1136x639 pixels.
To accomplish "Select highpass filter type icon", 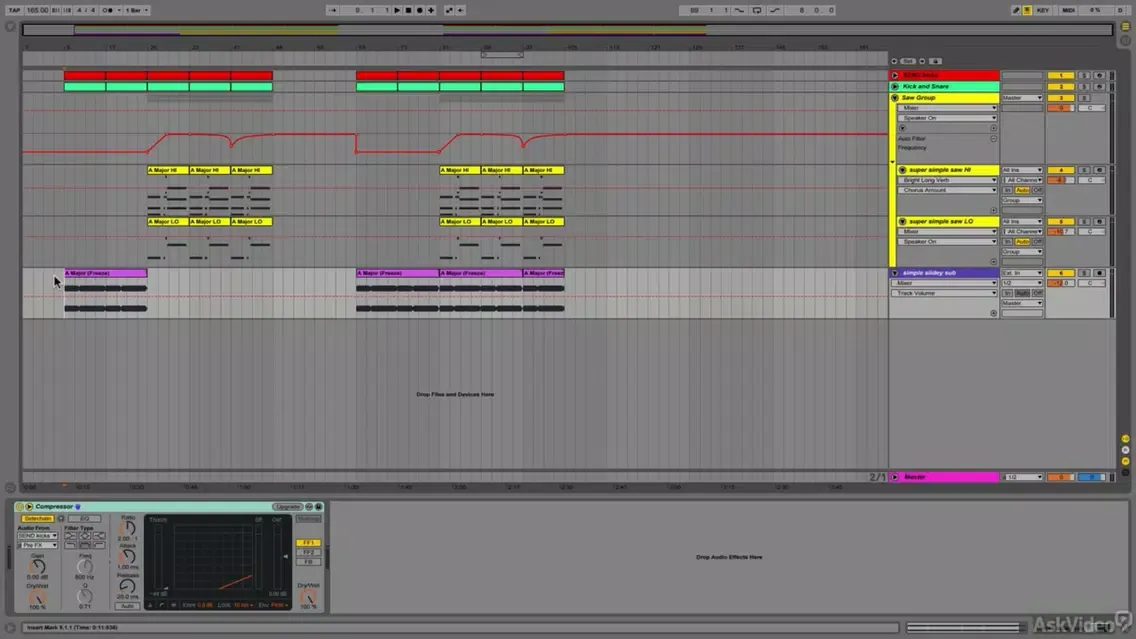I will [x=99, y=545].
